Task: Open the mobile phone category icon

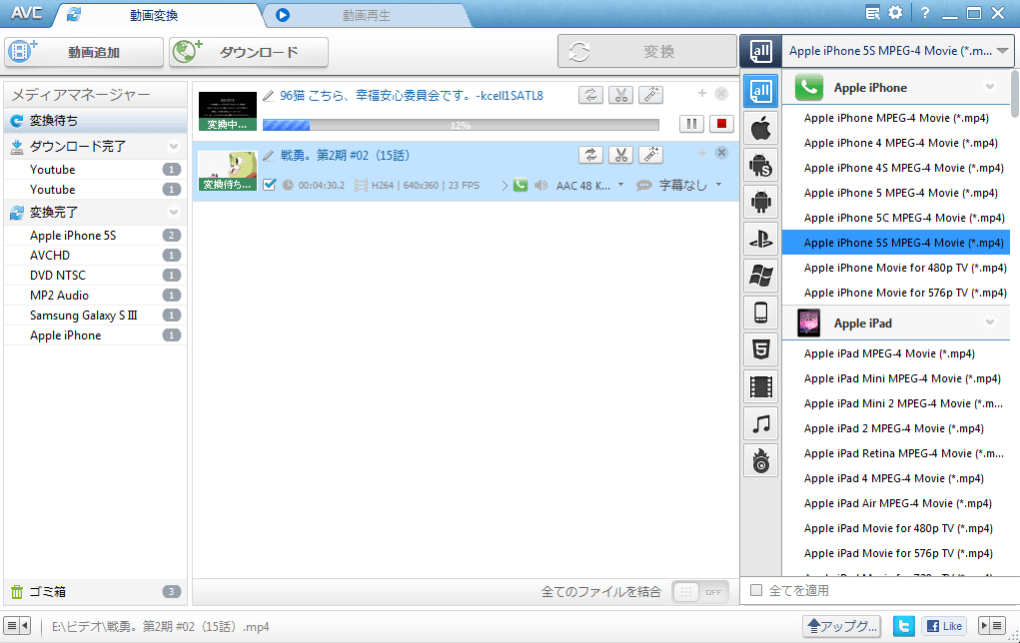Action: 760,313
